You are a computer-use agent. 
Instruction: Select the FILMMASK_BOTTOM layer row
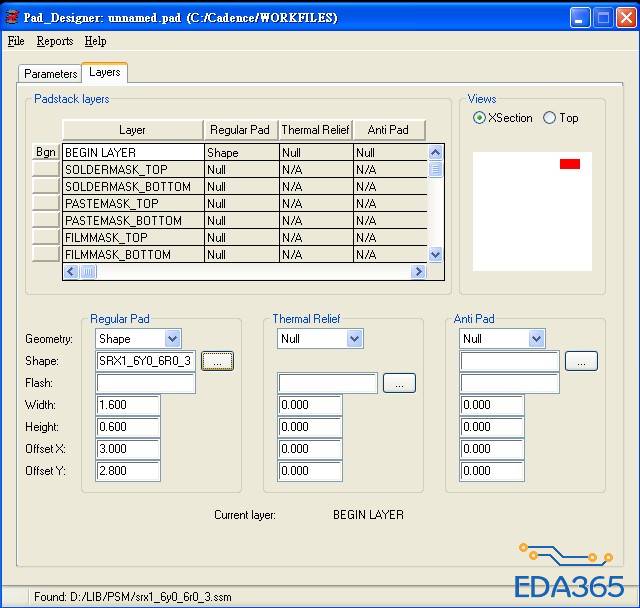click(245, 255)
